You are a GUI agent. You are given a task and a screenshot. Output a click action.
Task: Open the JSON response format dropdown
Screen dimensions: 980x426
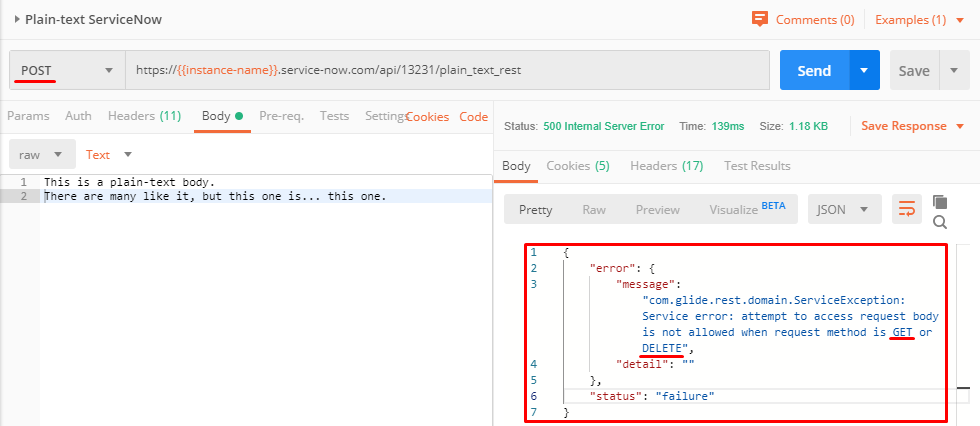click(844, 210)
